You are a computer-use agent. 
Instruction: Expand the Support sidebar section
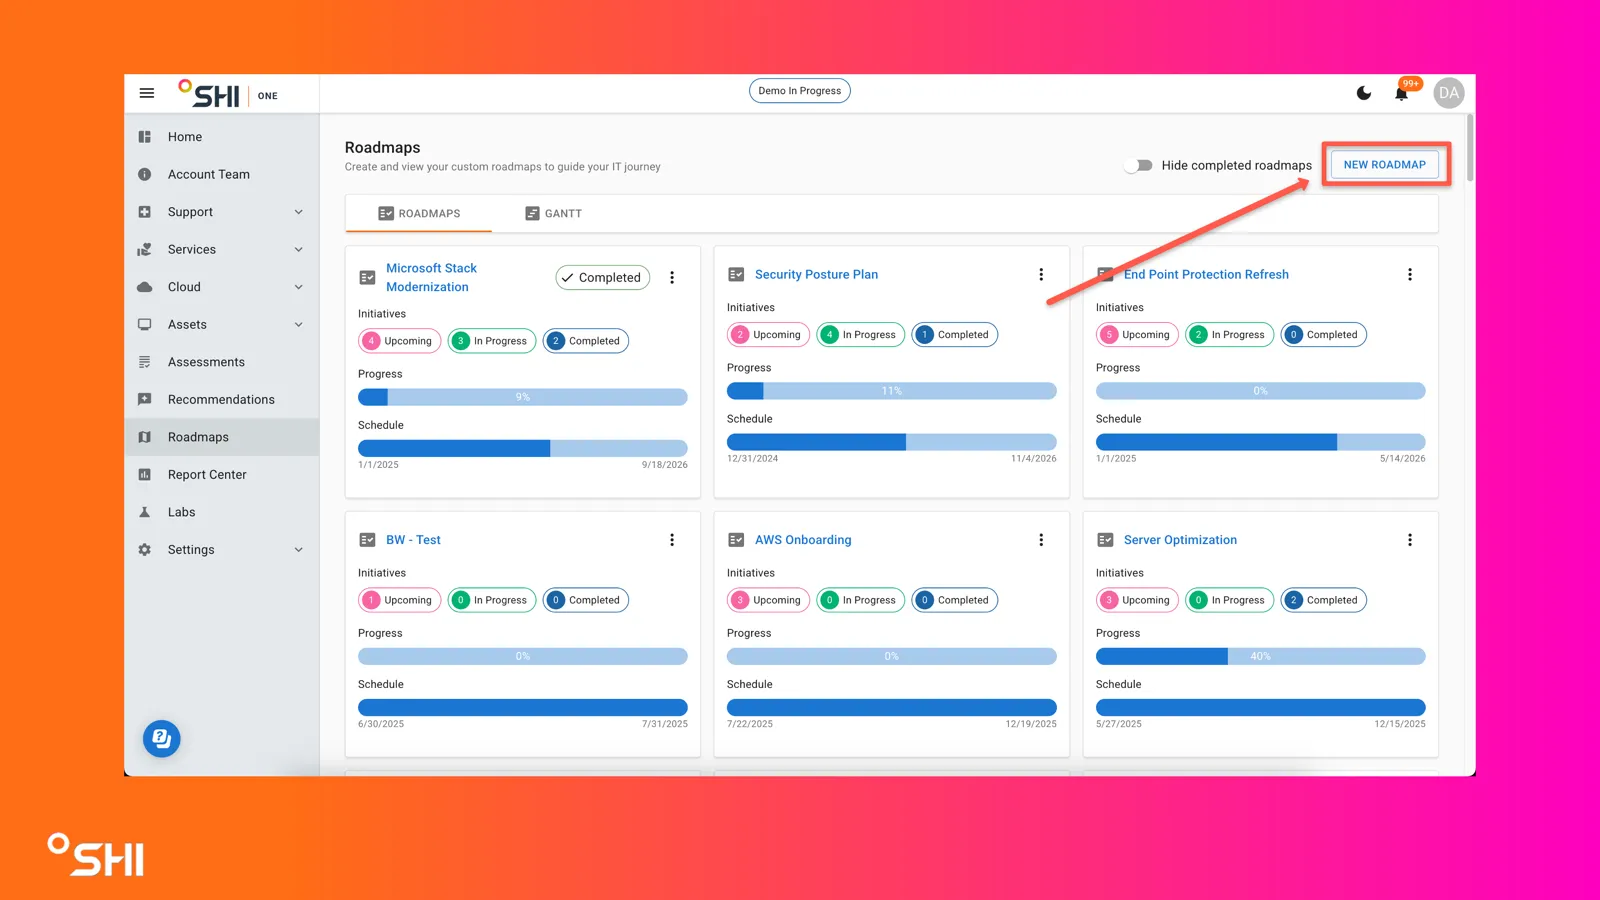pos(299,212)
